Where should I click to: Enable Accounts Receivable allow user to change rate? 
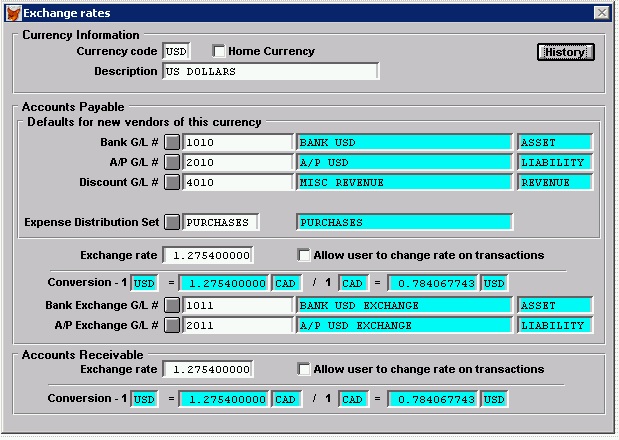pos(304,369)
